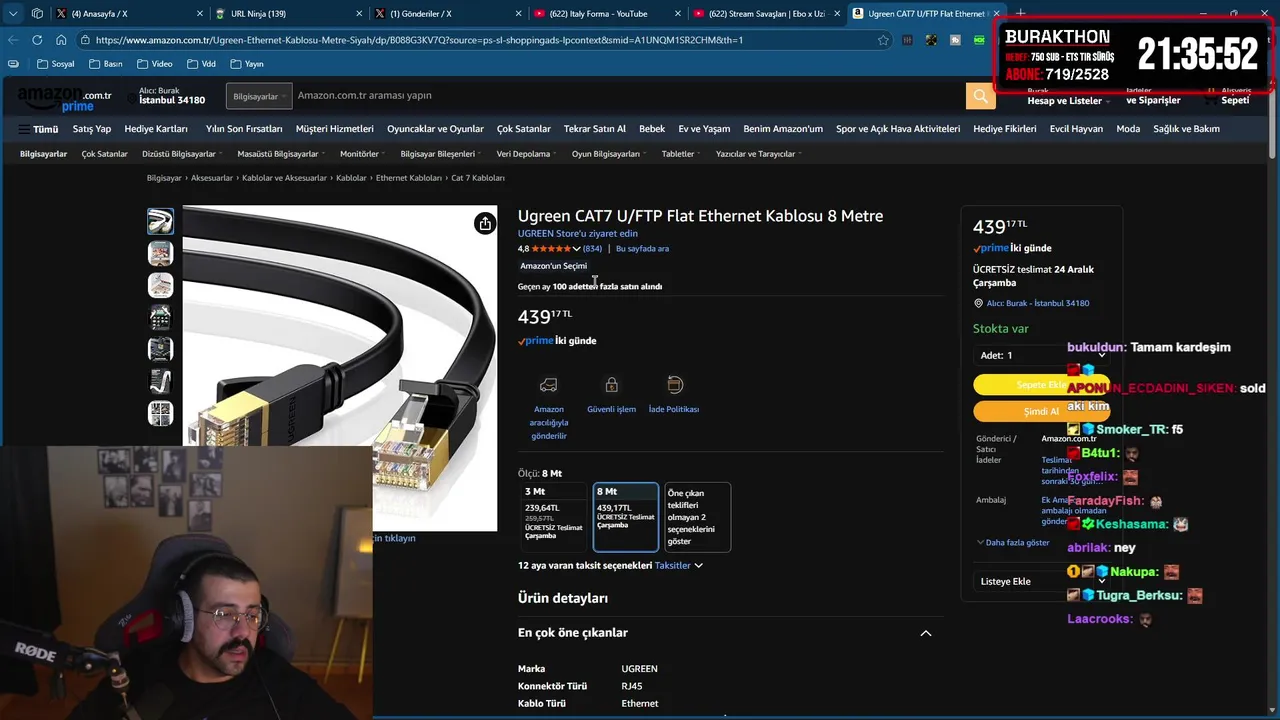Open the Vdd bookmarks folder
The height and width of the screenshot is (720, 1280).
200,64
